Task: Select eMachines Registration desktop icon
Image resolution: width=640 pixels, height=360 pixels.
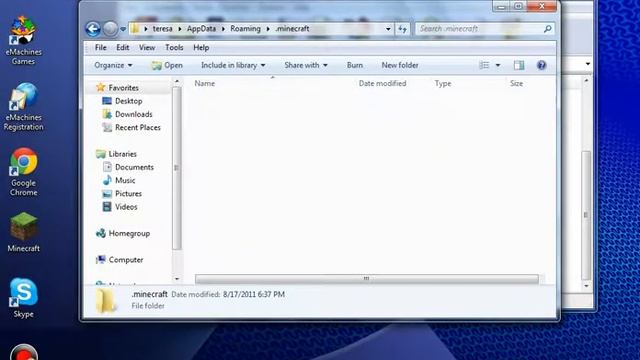Action: pyautogui.click(x=23, y=107)
